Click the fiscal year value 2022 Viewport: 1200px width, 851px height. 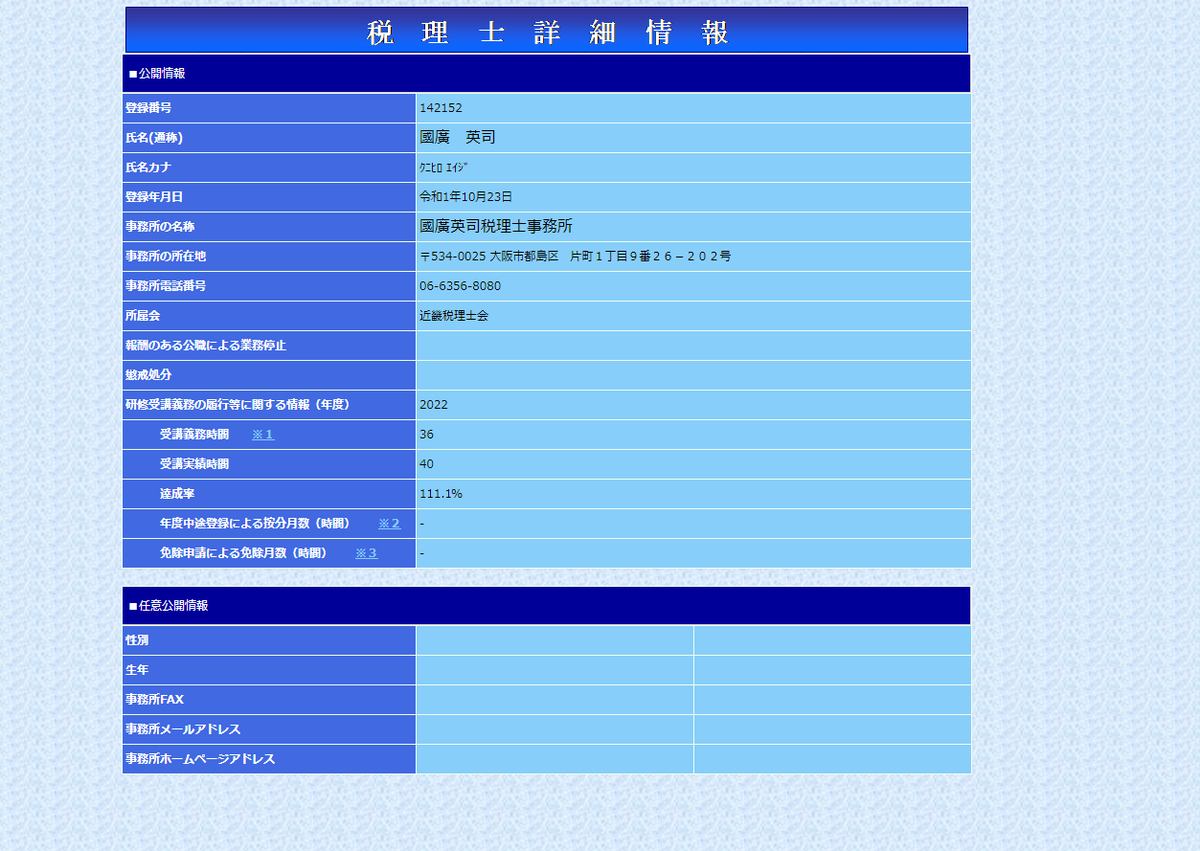pos(434,405)
